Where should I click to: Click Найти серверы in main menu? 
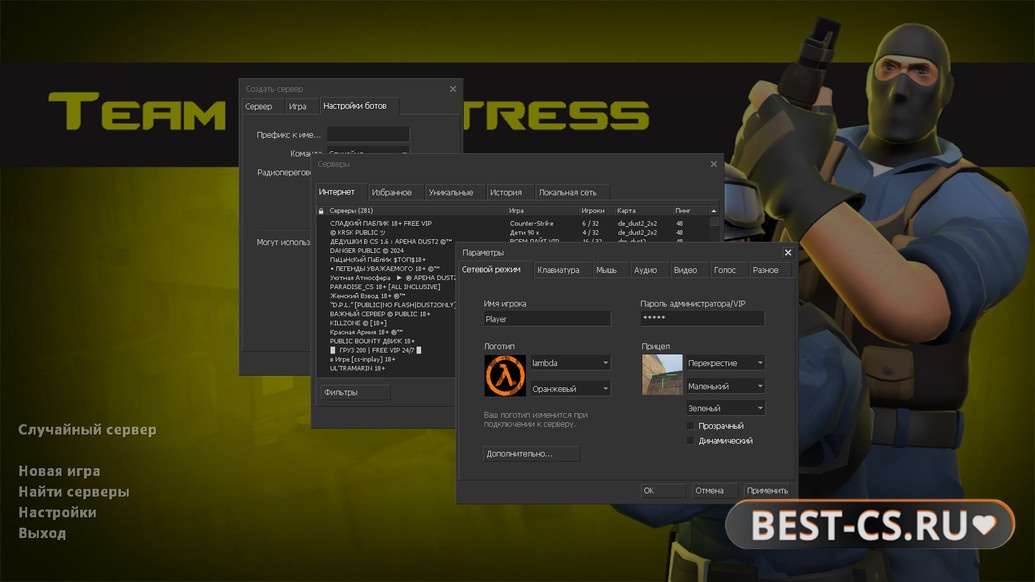click(74, 492)
